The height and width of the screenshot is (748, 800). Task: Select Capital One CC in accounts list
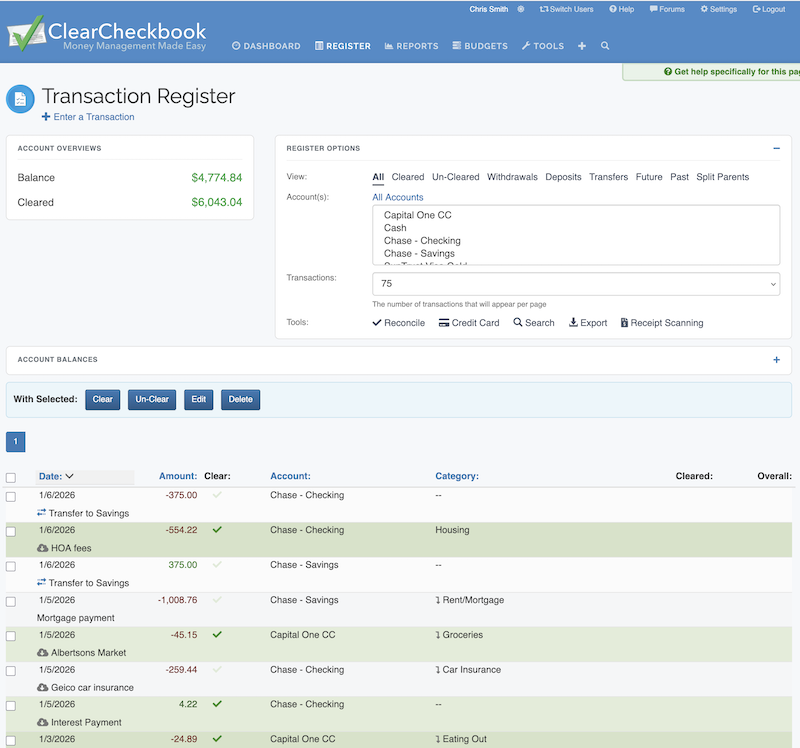(x=417, y=215)
